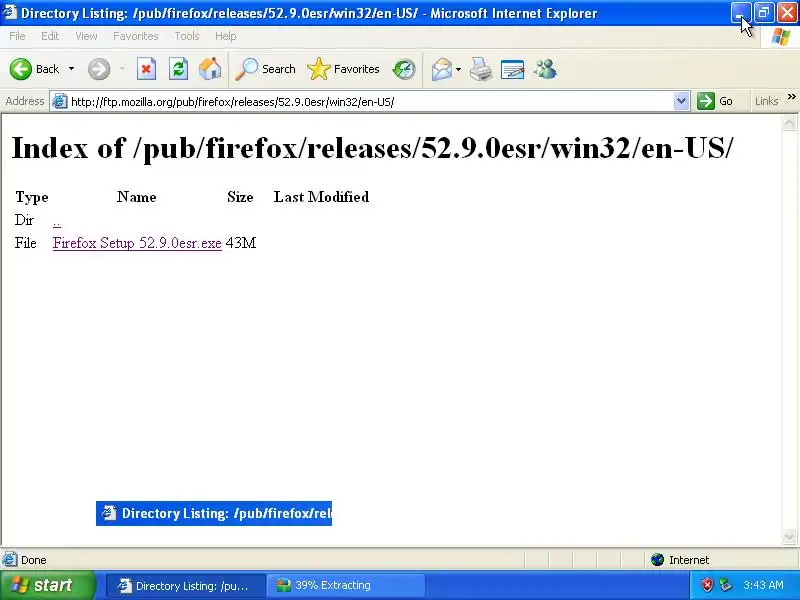Expand the Mail dropdown arrow

458,69
